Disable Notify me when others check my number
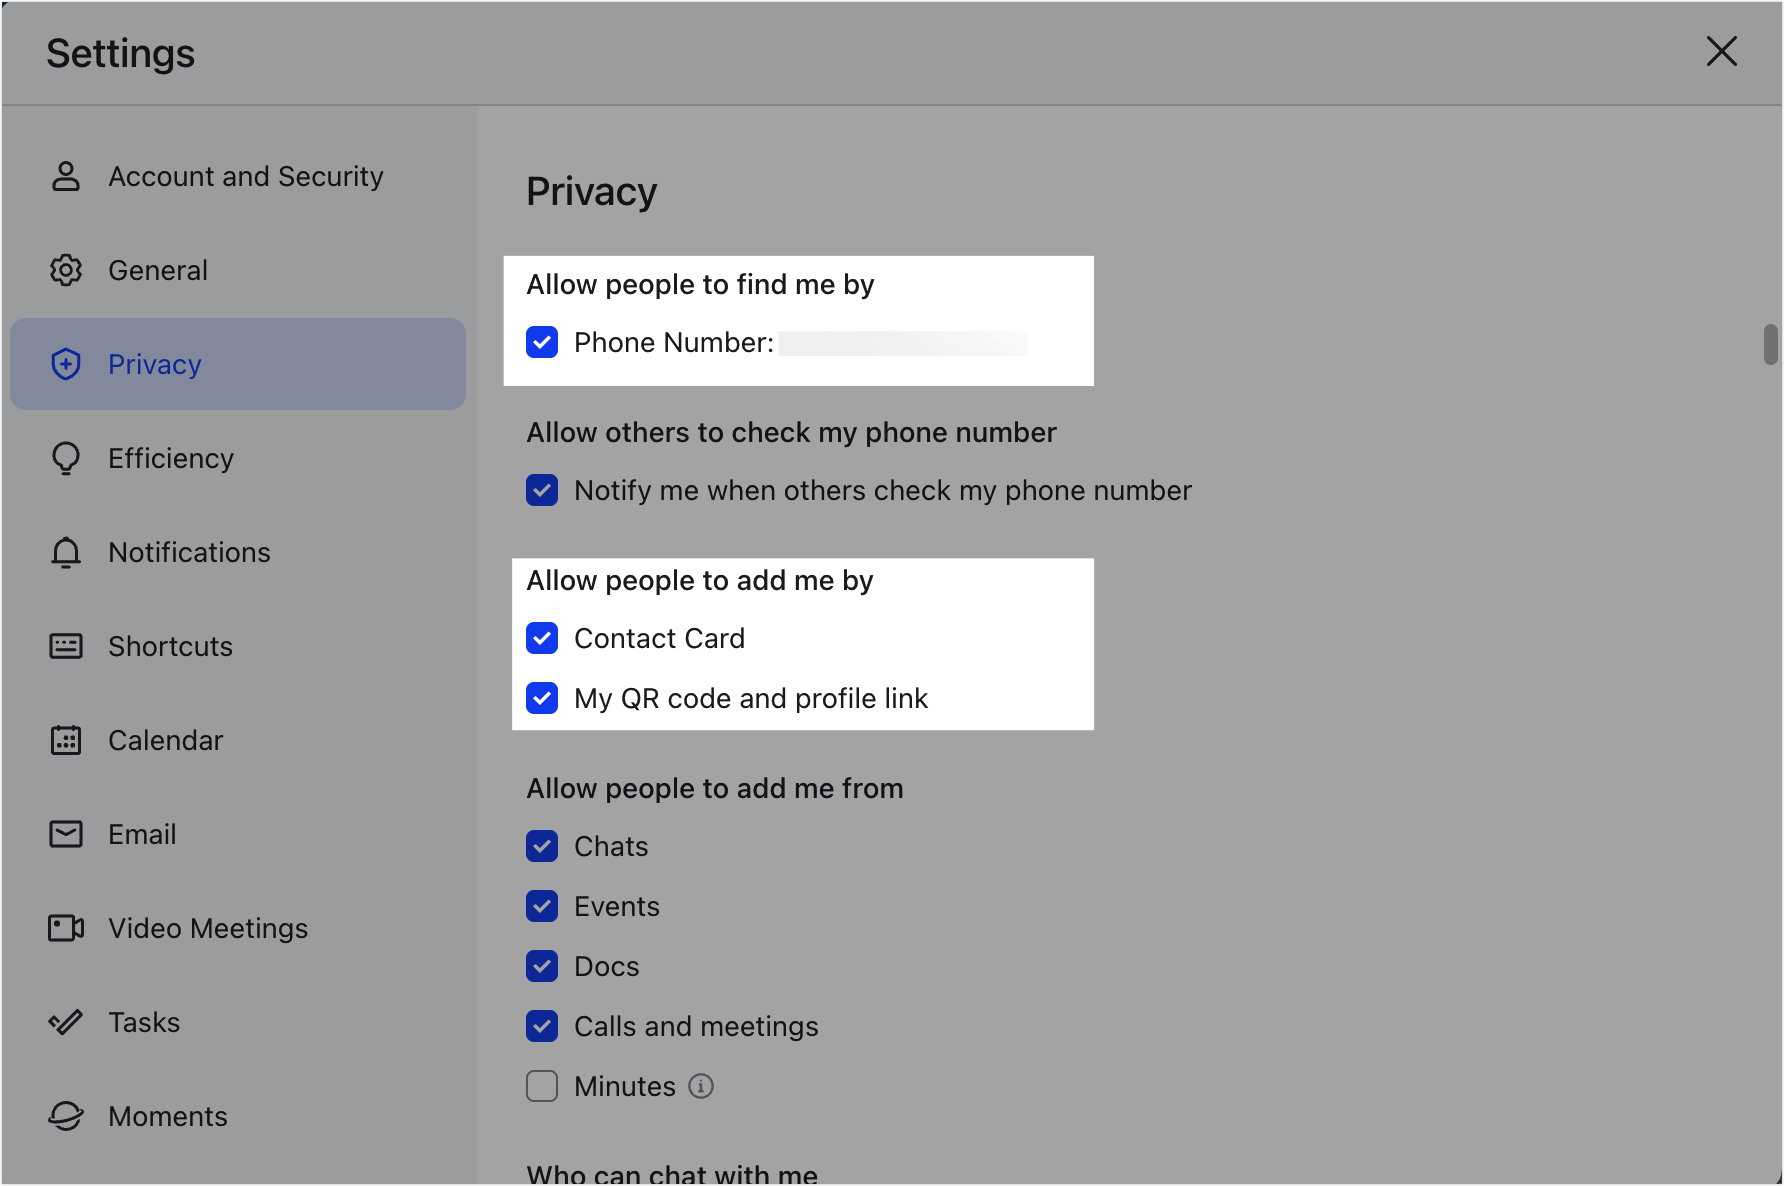Image resolution: width=1784 pixels, height=1186 pixels. click(541, 490)
